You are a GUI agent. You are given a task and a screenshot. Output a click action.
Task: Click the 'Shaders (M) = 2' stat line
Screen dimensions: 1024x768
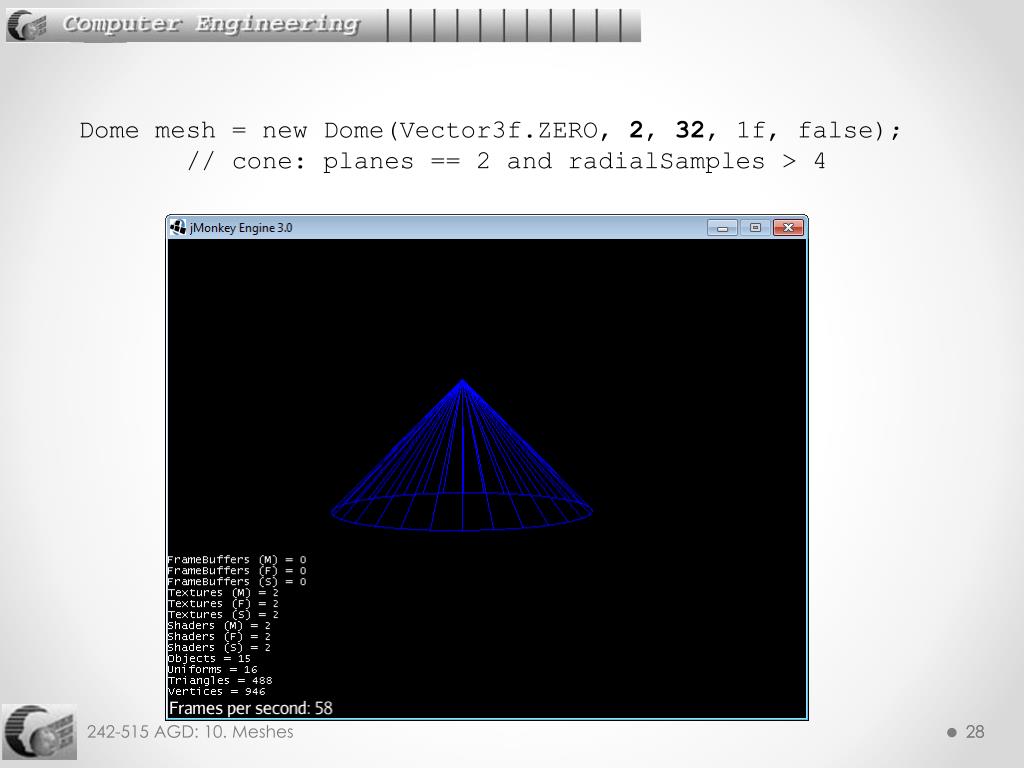coord(219,625)
